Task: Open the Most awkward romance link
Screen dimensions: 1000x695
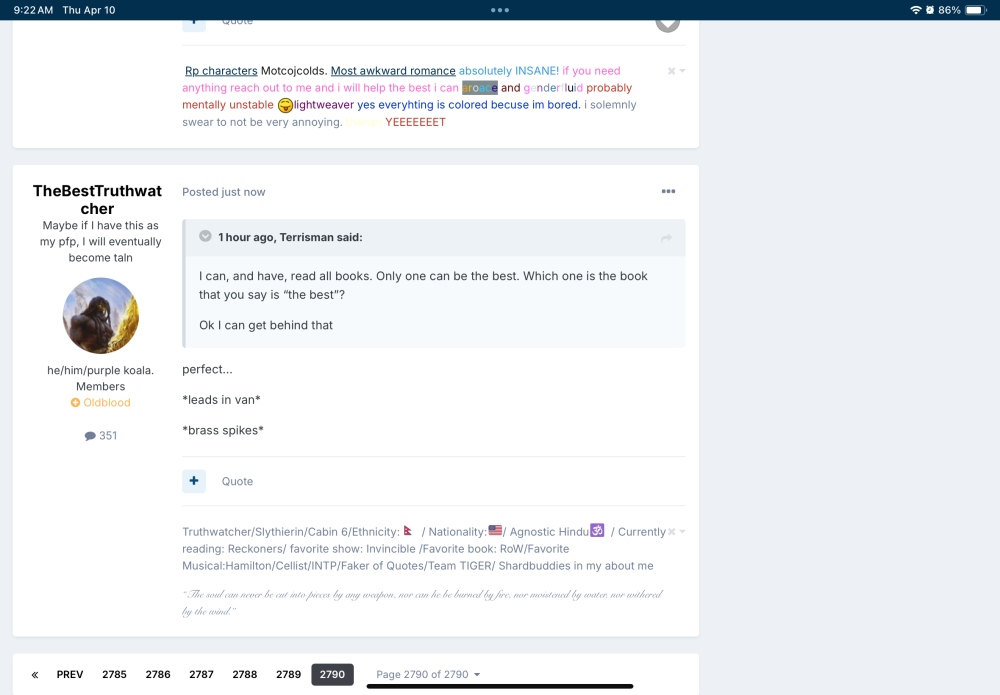Action: click(x=393, y=71)
